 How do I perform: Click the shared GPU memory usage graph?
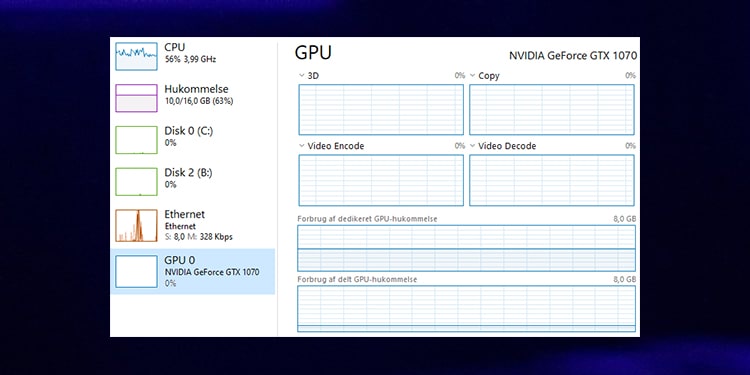(x=466, y=309)
